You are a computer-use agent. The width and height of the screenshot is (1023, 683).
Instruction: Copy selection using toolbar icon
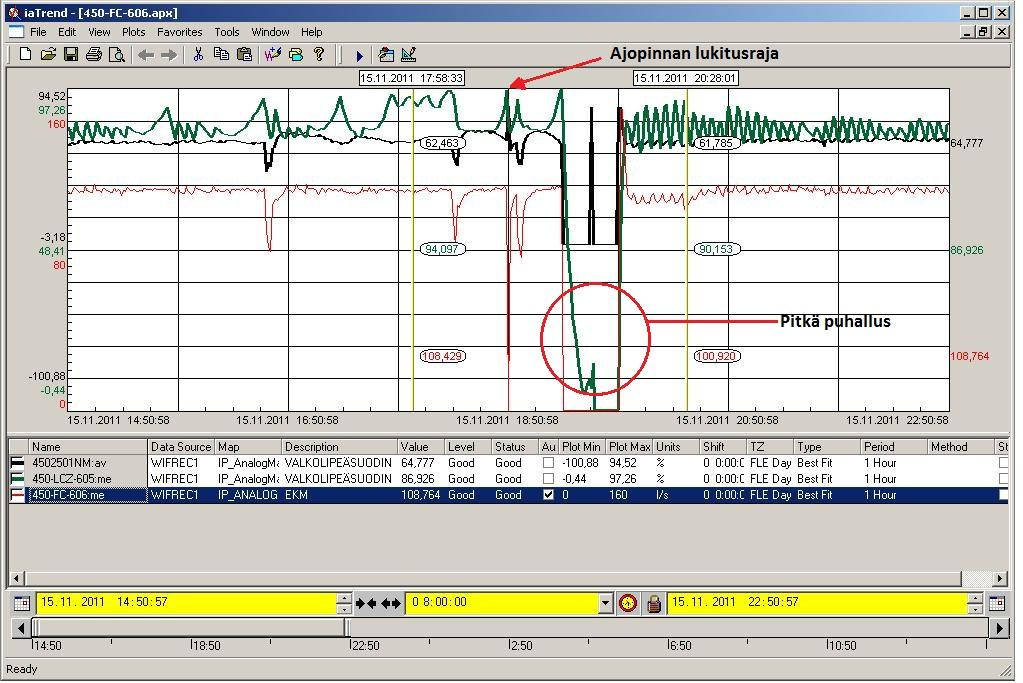point(221,54)
